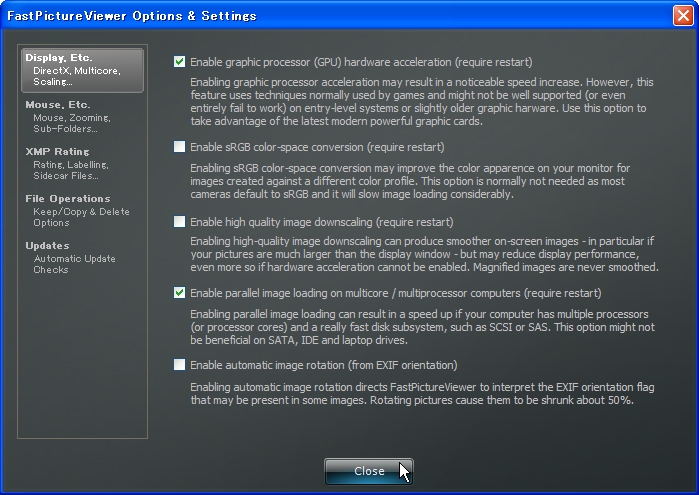Viewport: 699px width, 495px height.
Task: Click the Close button
Action: point(369,471)
